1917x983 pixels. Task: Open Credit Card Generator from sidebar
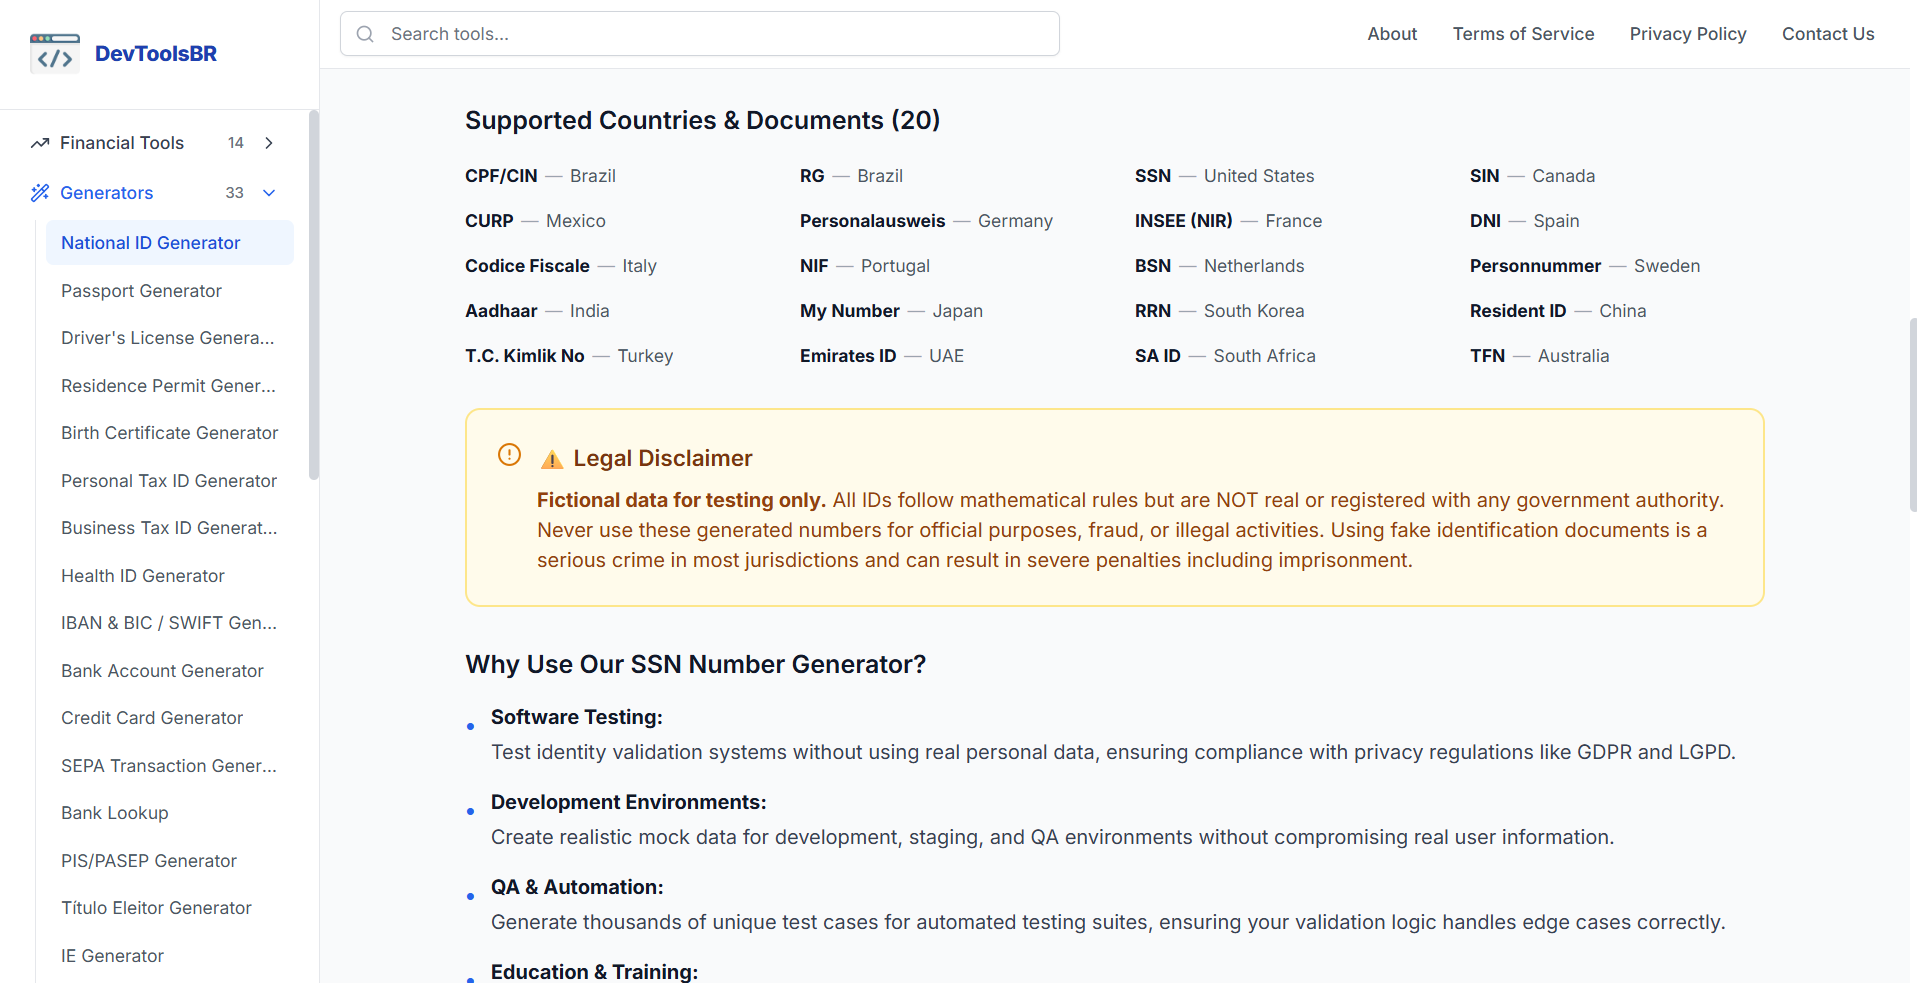click(152, 718)
